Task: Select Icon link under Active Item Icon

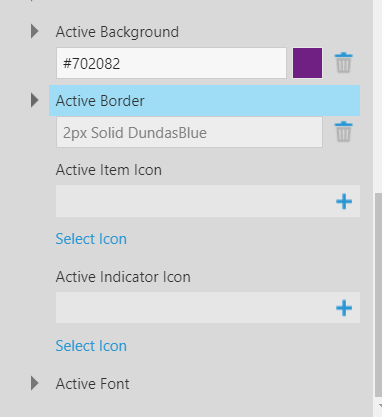Action: point(91,239)
